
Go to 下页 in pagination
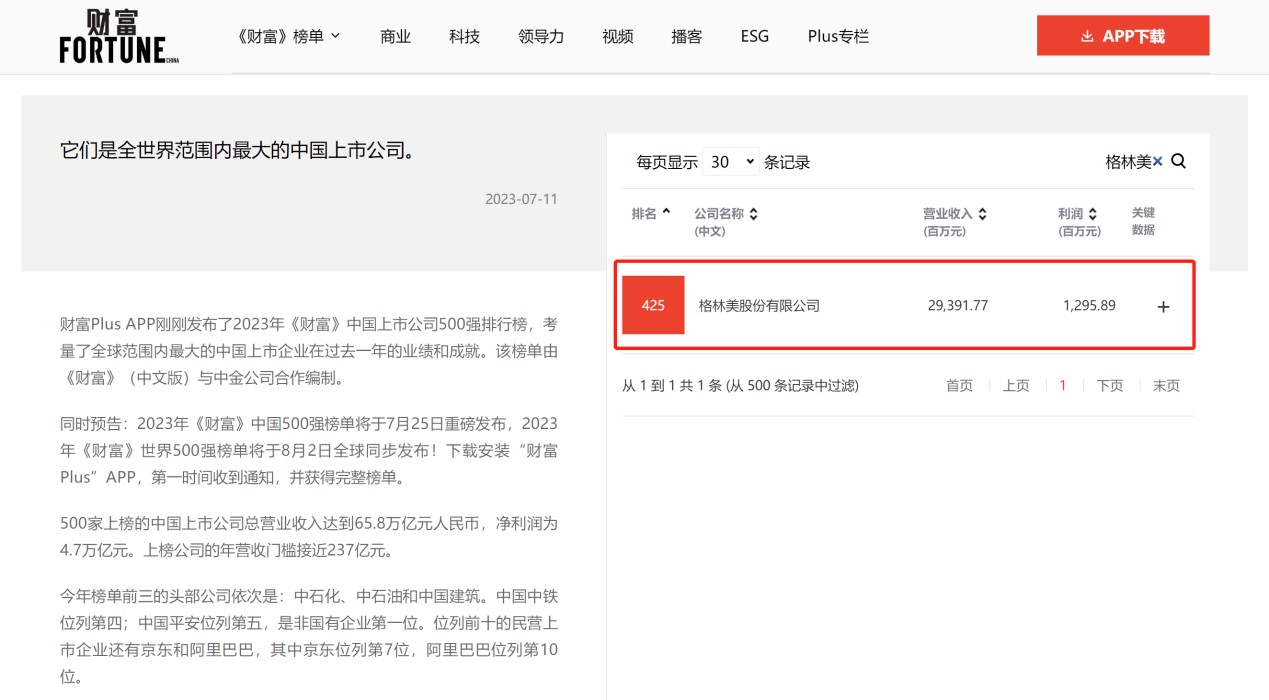1109,386
